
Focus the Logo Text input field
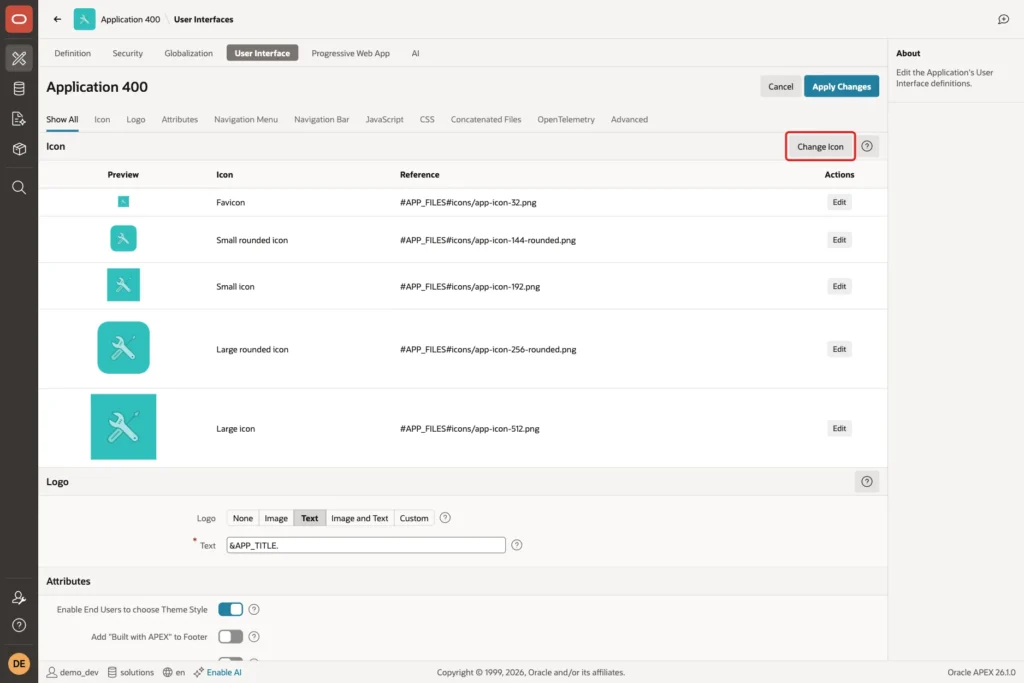click(366, 545)
